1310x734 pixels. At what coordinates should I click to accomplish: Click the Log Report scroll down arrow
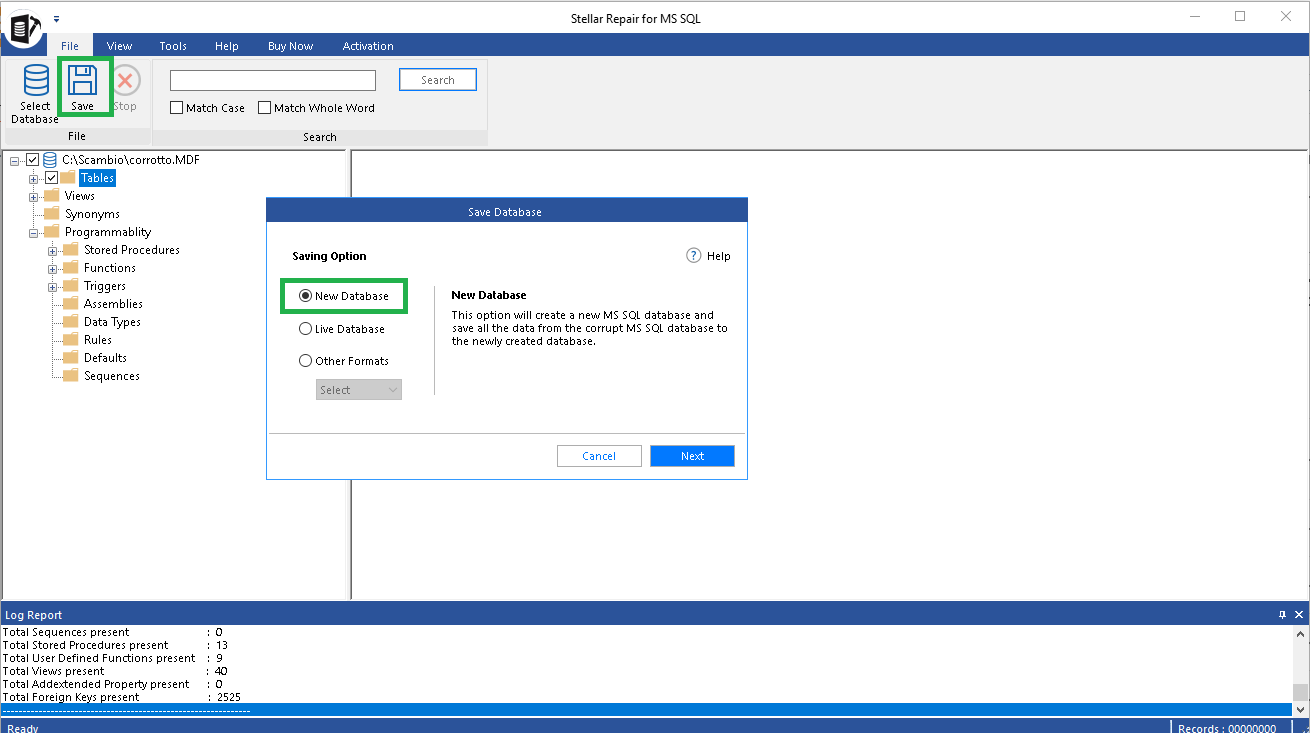[x=1300, y=709]
